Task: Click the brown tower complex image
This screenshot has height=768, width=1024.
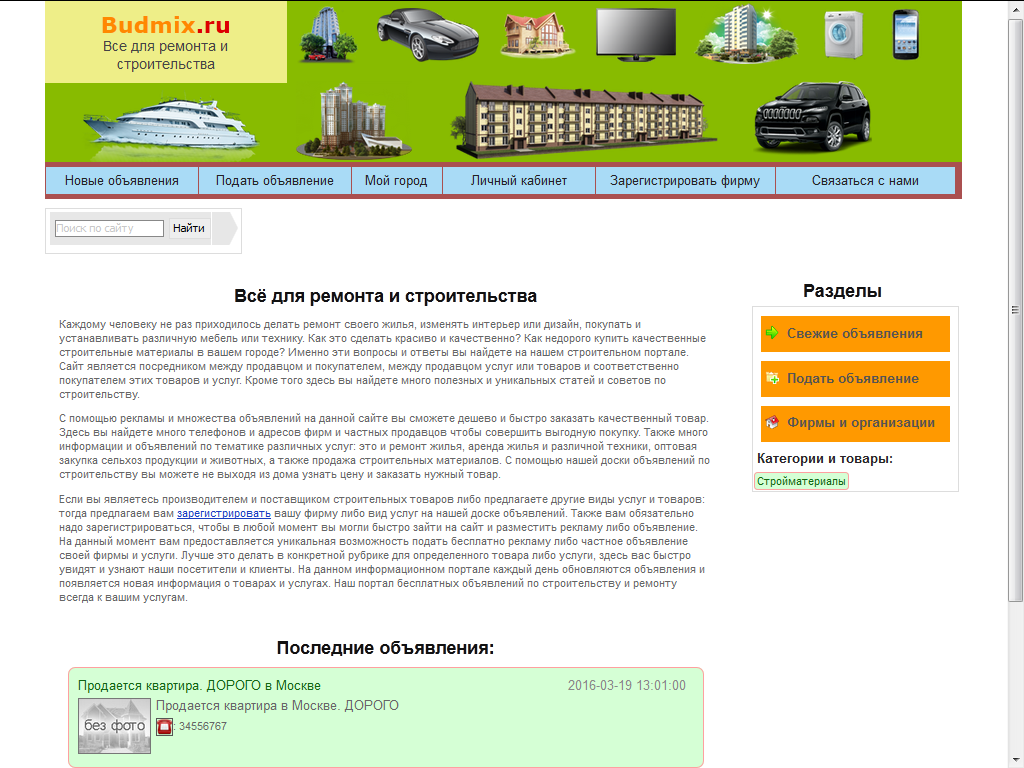Action: point(353,120)
